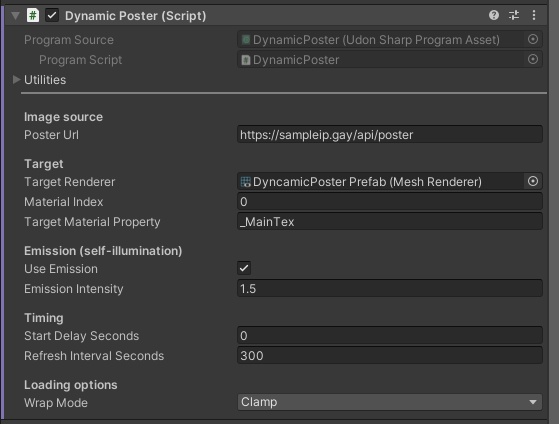This screenshot has width=559, height=424.
Task: Click the Wrap Mode label
Action: click(x=56, y=403)
